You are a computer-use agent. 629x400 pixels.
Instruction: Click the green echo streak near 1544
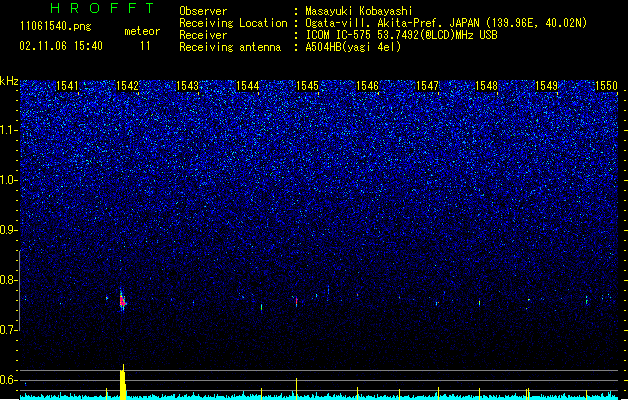point(262,307)
